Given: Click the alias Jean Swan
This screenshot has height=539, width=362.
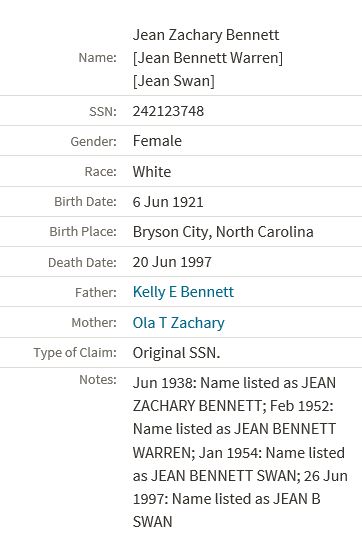Looking at the screenshot, I should coord(174,81).
